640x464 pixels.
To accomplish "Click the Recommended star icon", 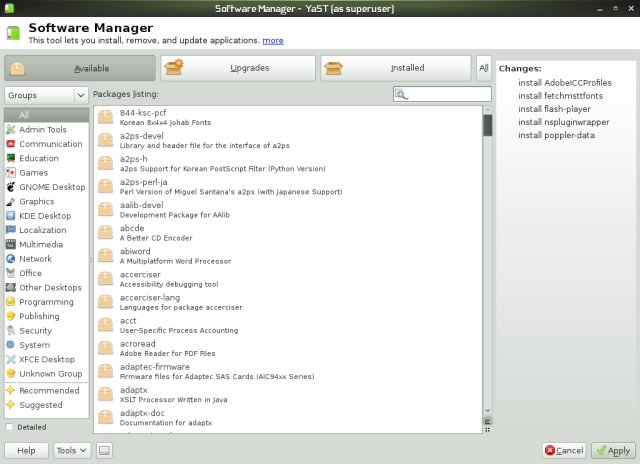I will [x=11, y=391].
